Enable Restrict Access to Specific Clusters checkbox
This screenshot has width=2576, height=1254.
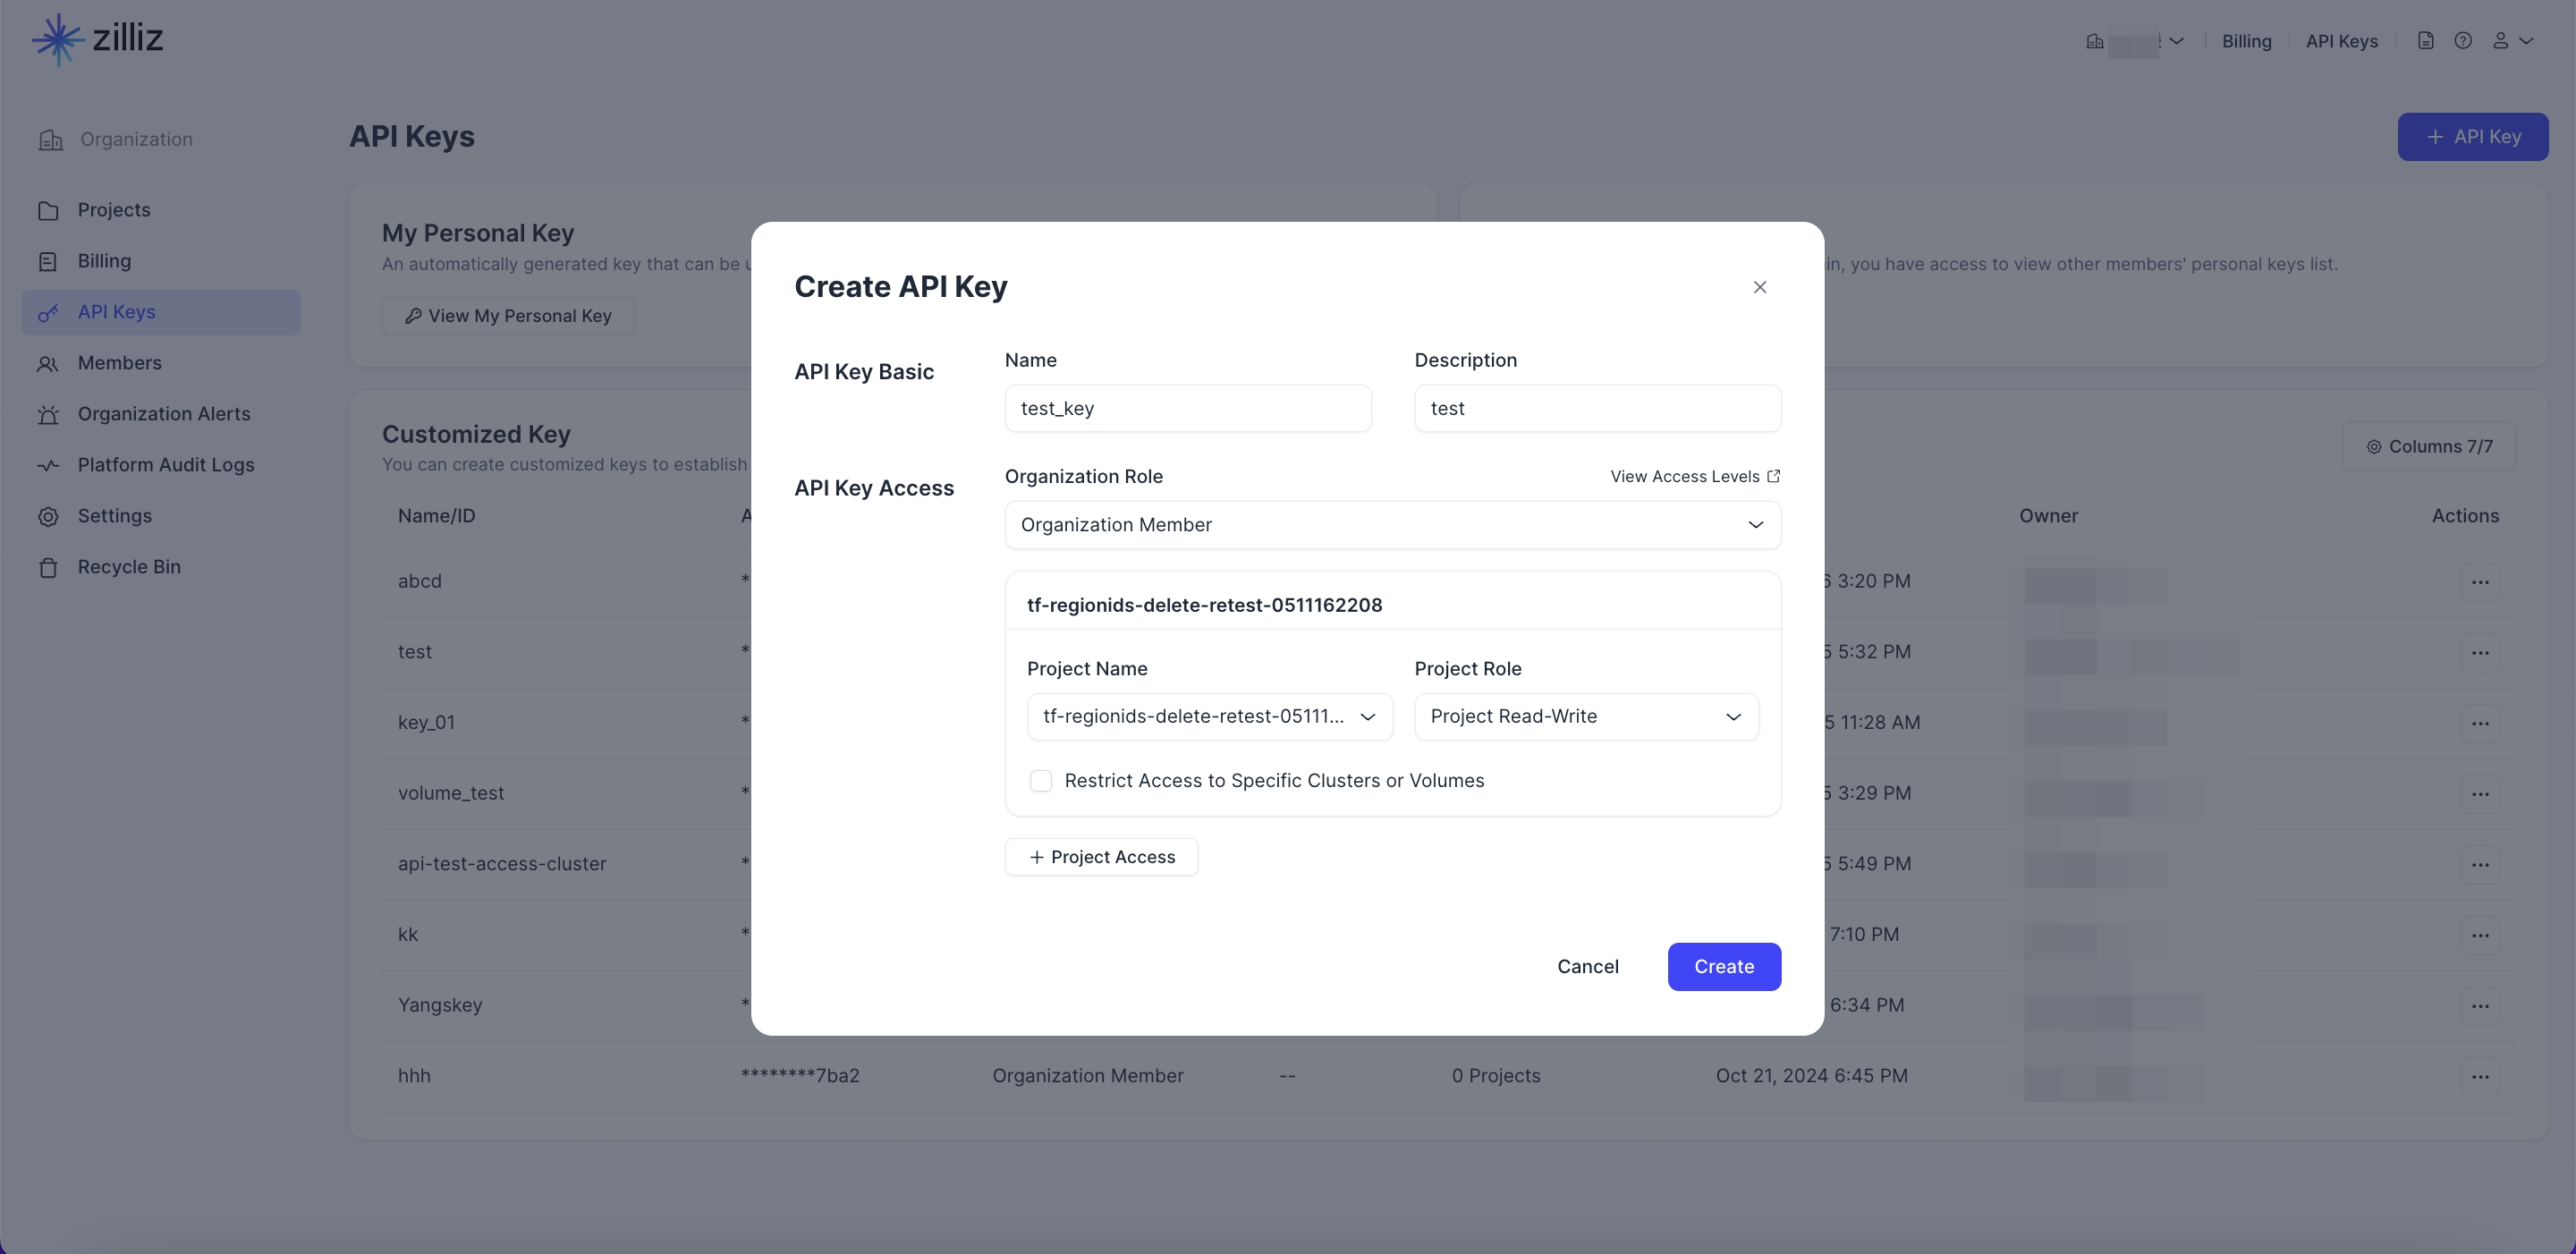tap(1041, 781)
